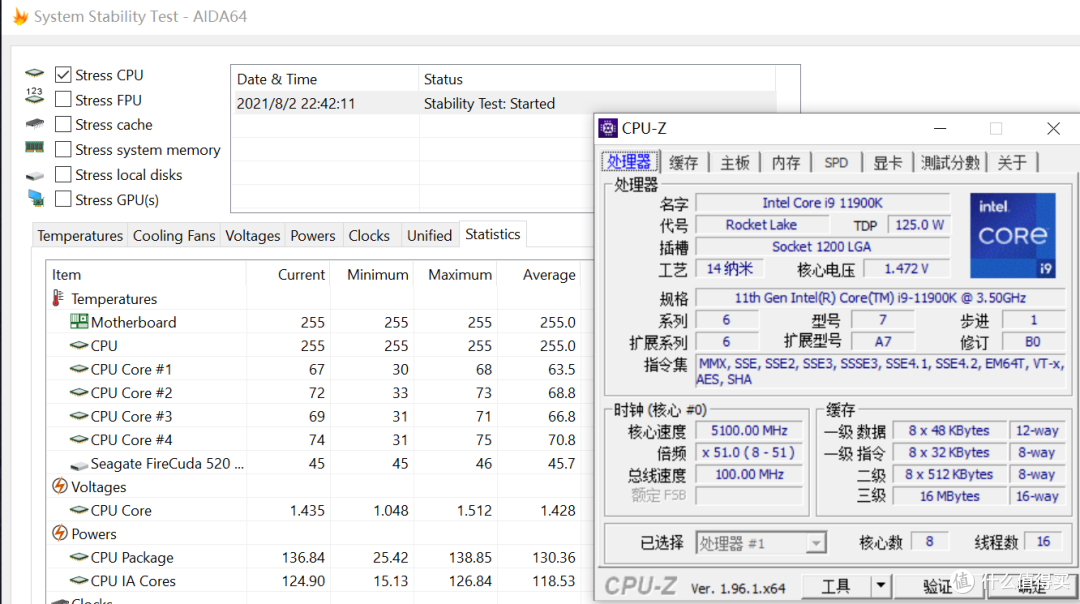Viewport: 1080px width, 604px height.
Task: Click the GPU monitor icon beside Stress GPU(s)
Action: 36,199
